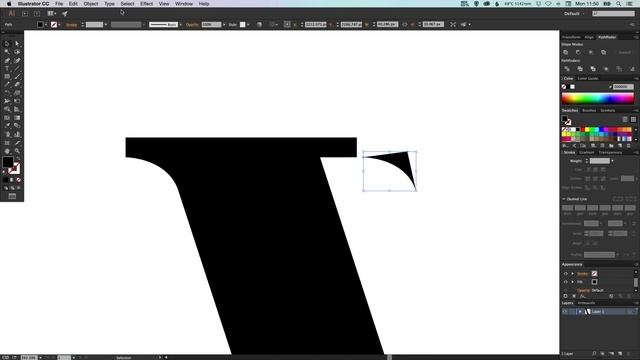Viewport: 640px width, 360px height.
Task: Enable the Dashed Line checkbox
Action: point(564,199)
